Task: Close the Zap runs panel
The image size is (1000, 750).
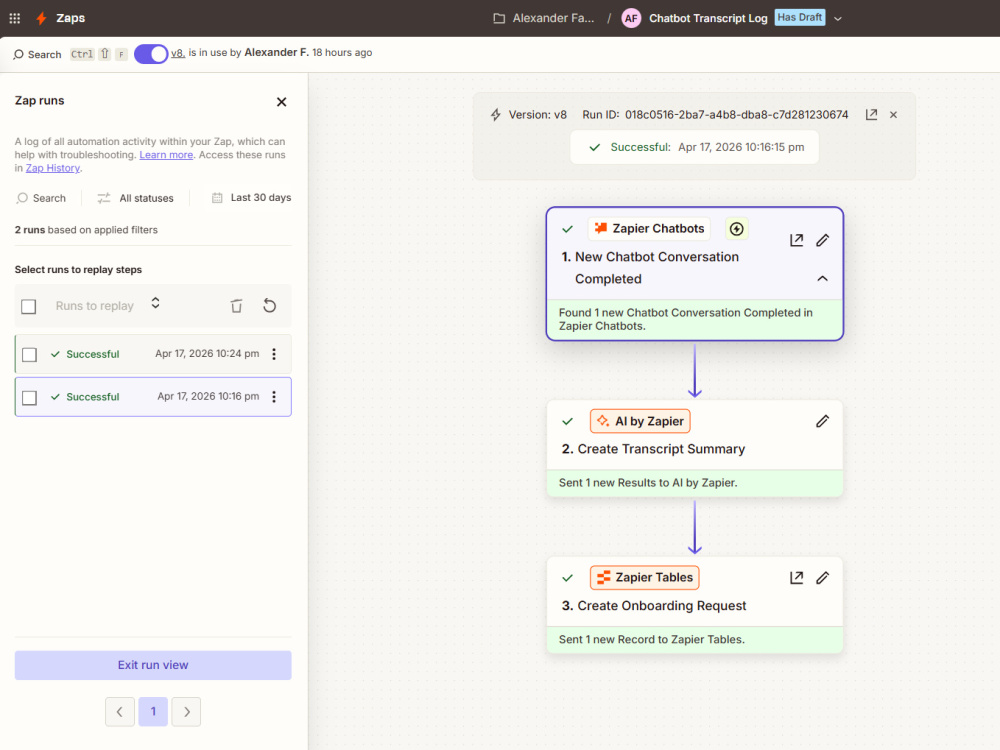Action: [281, 101]
